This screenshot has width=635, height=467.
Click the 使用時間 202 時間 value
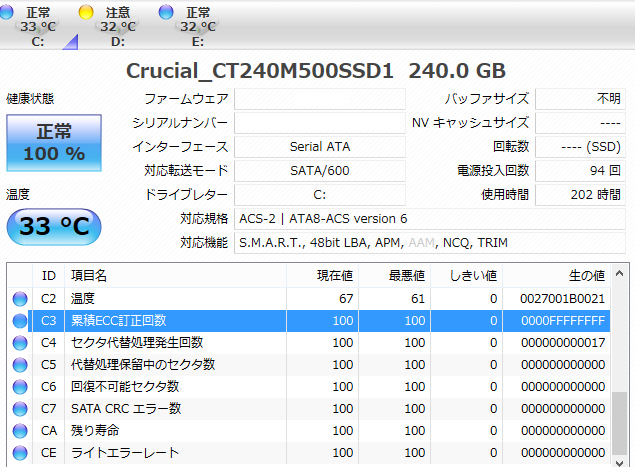pos(580,195)
